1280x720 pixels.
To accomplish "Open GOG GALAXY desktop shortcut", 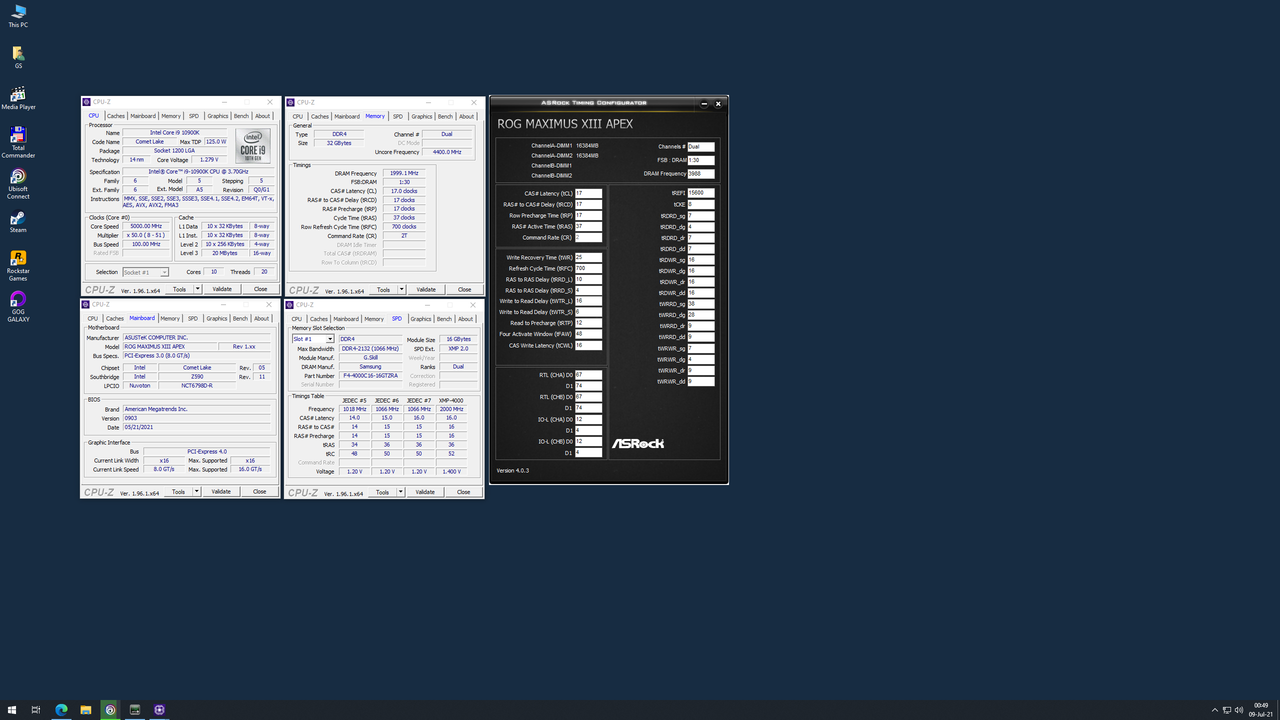I will (x=18, y=307).
